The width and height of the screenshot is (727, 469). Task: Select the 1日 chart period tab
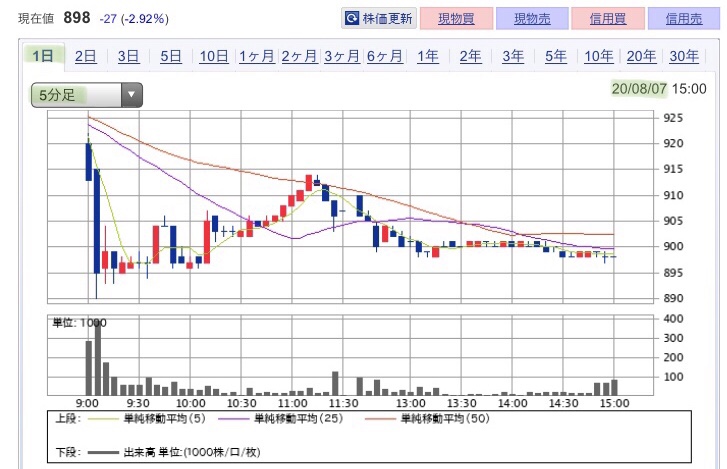pos(43,56)
